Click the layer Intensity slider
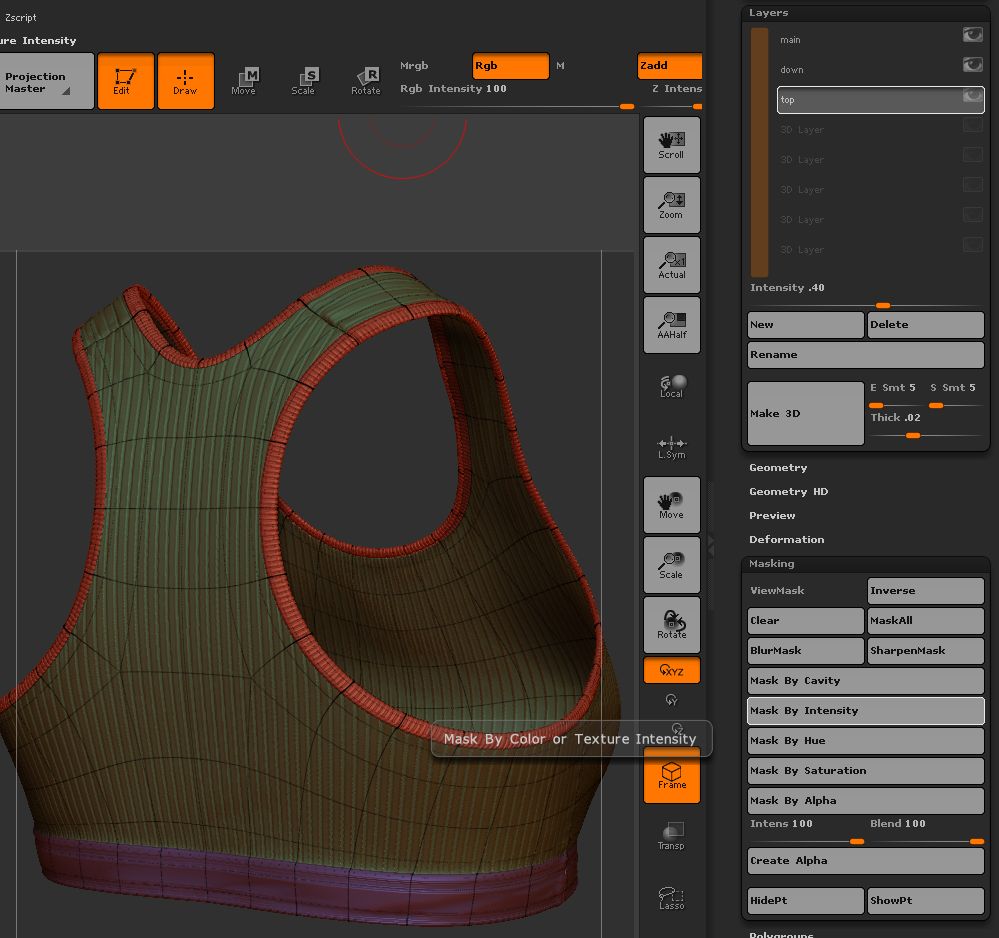The height and width of the screenshot is (938, 999). [x=866, y=305]
